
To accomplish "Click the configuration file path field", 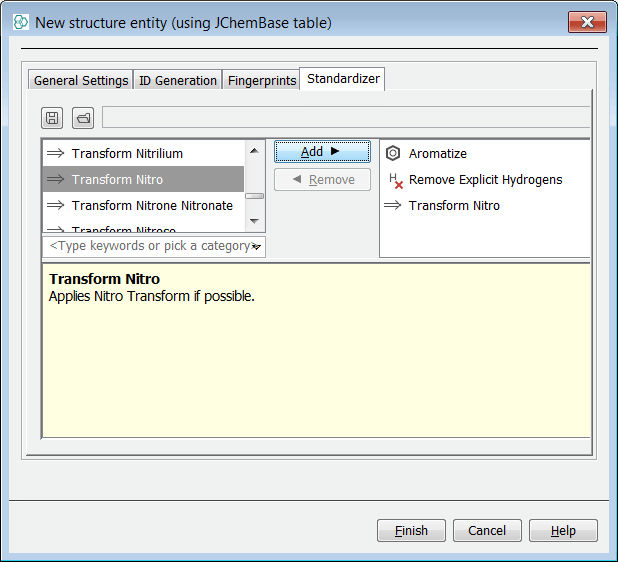I will [345, 118].
